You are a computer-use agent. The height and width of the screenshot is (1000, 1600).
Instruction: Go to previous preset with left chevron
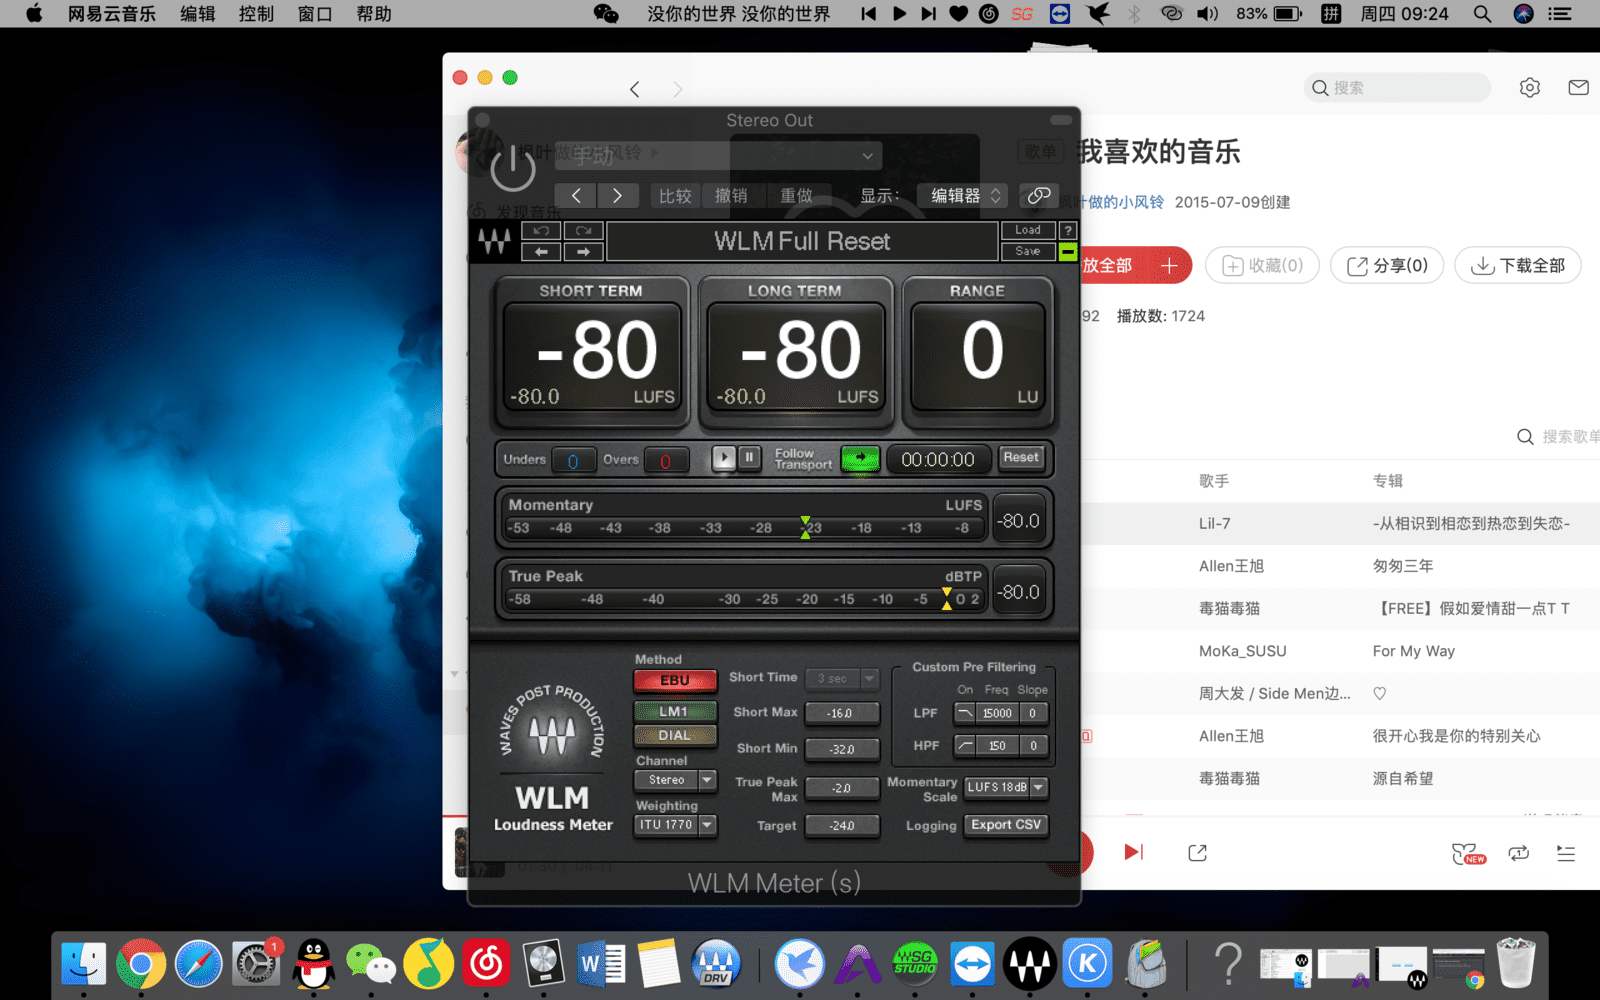(576, 196)
